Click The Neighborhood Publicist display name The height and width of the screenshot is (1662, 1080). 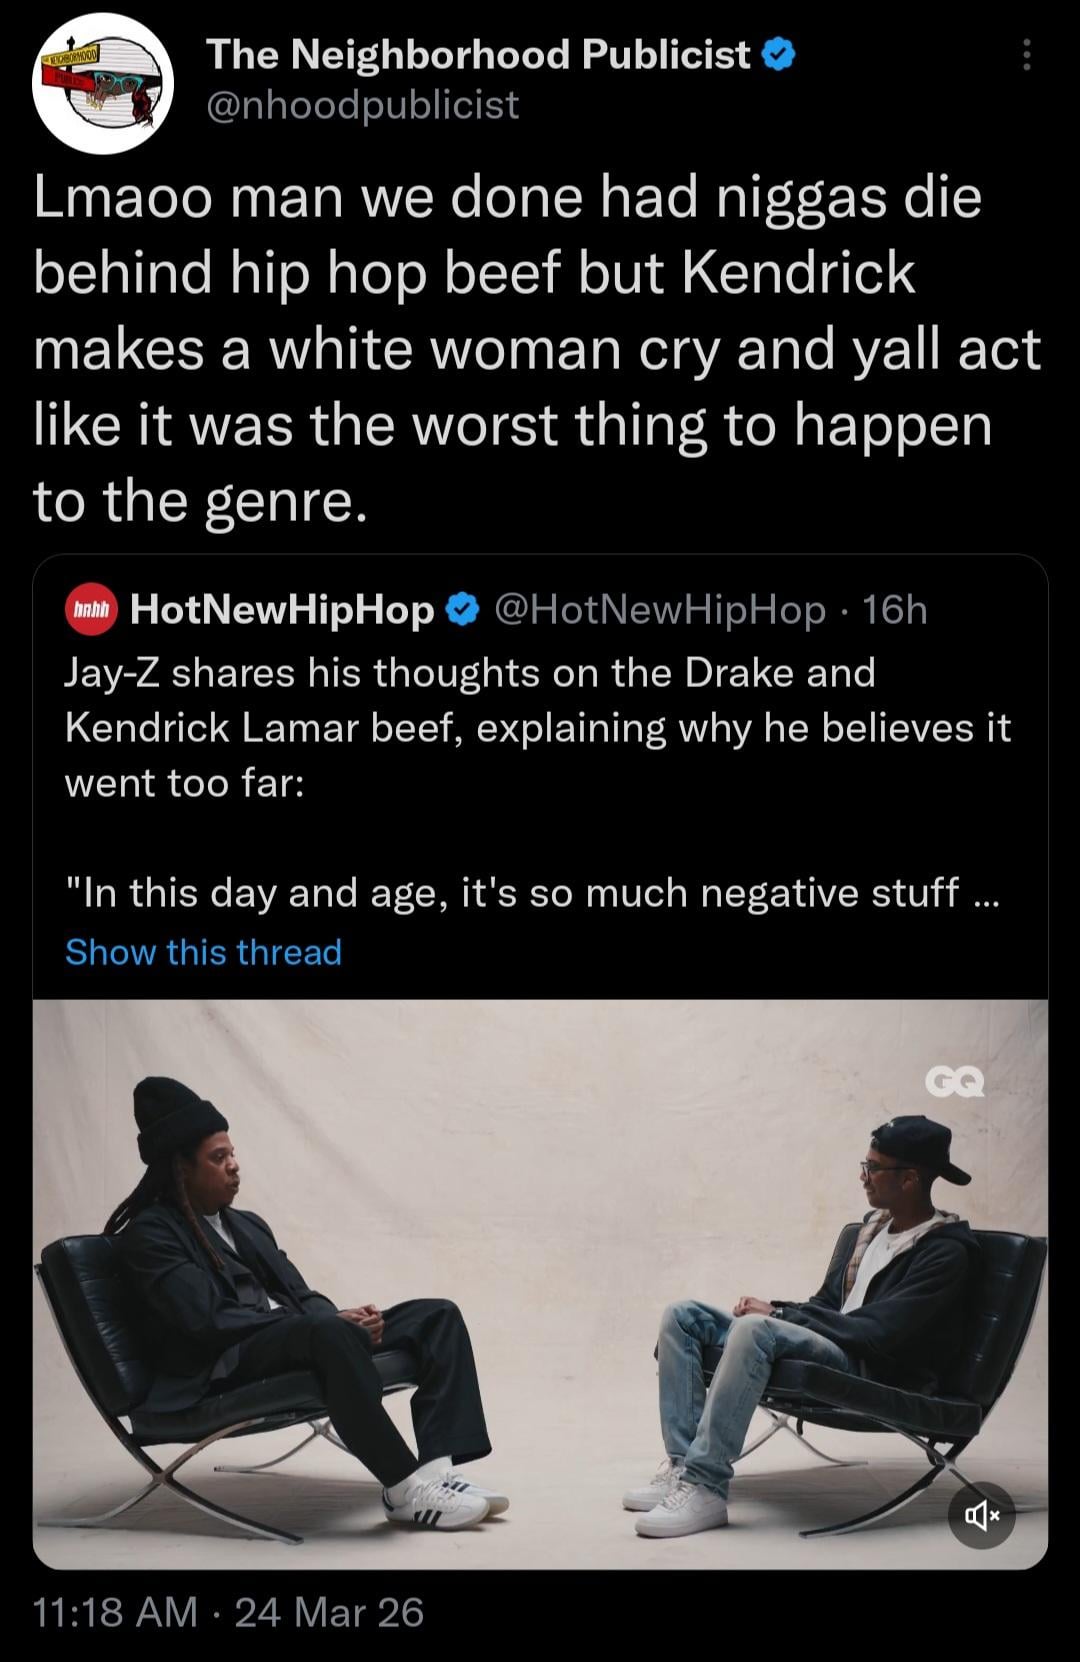pos(478,55)
